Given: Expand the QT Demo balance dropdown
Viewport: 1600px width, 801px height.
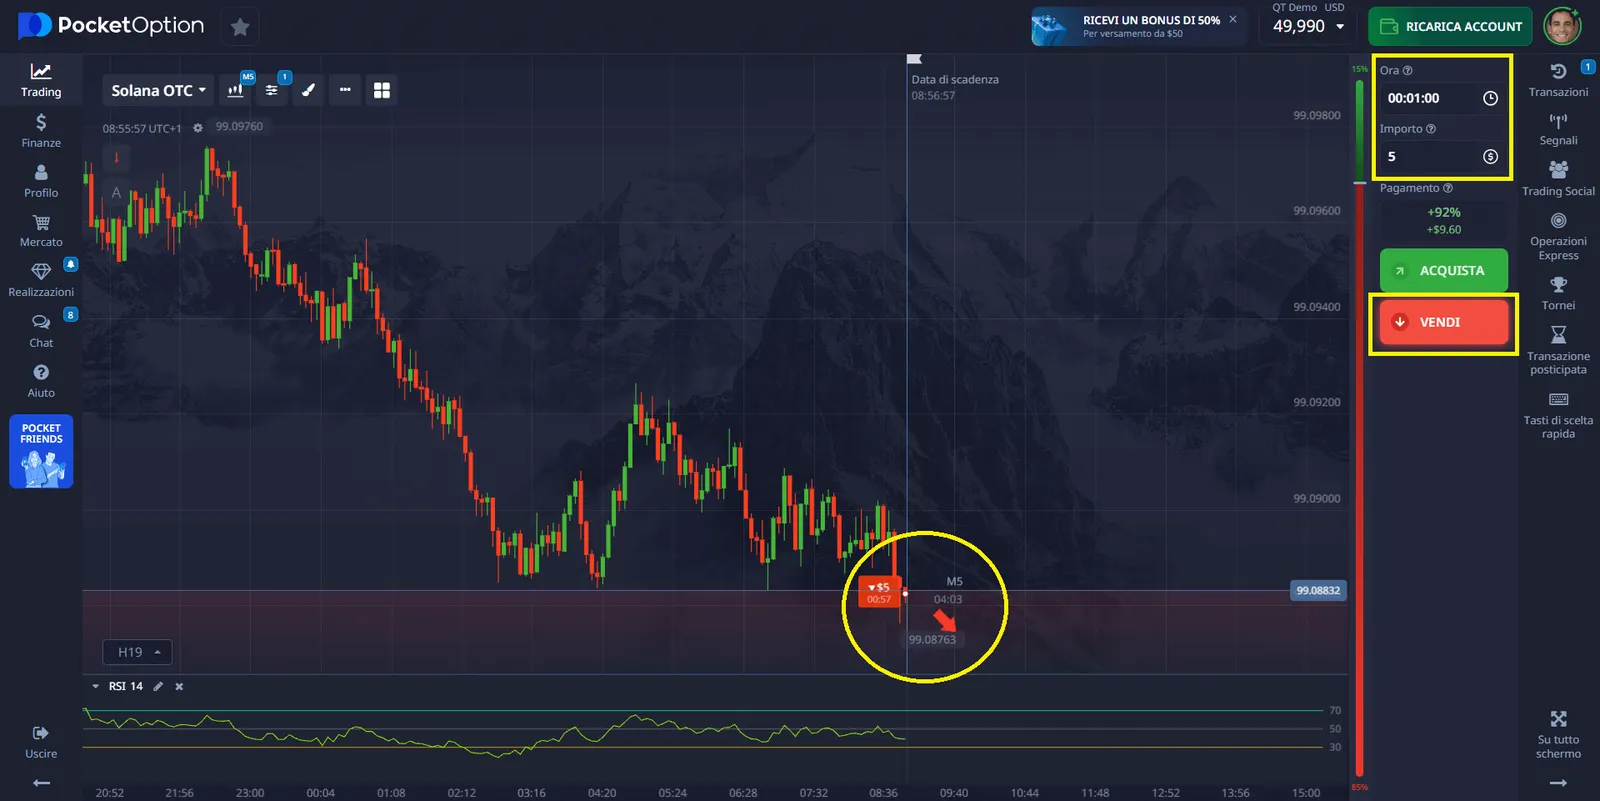Looking at the screenshot, I should click(x=1340, y=27).
